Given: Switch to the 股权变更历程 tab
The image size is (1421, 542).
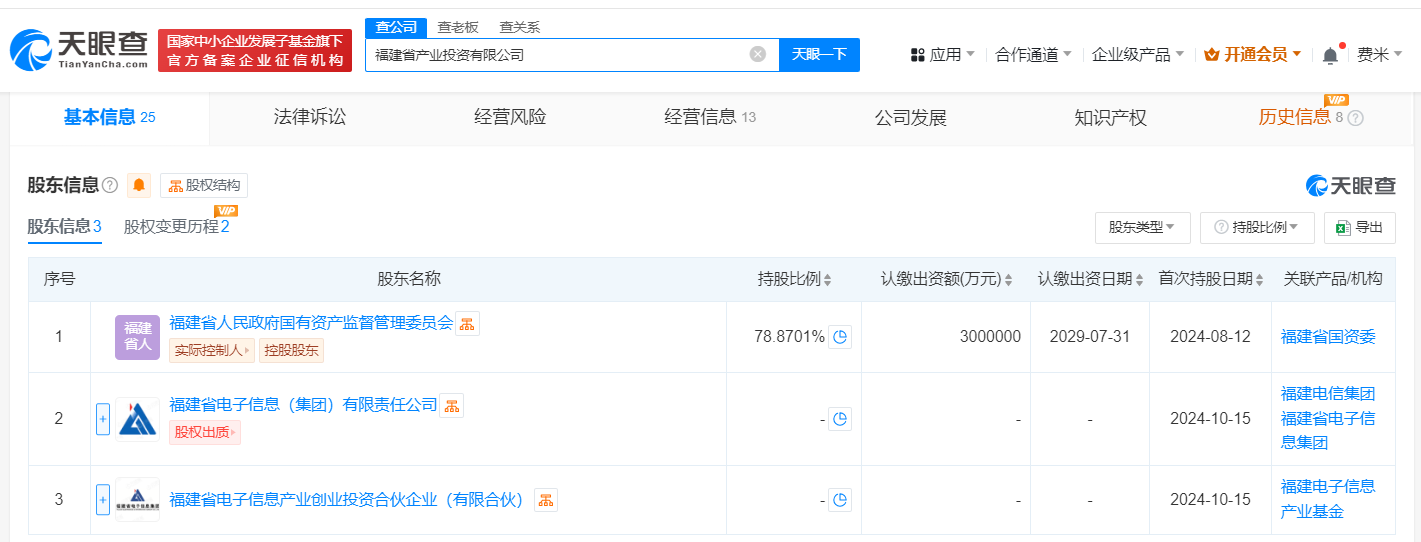Looking at the screenshot, I should [176, 226].
